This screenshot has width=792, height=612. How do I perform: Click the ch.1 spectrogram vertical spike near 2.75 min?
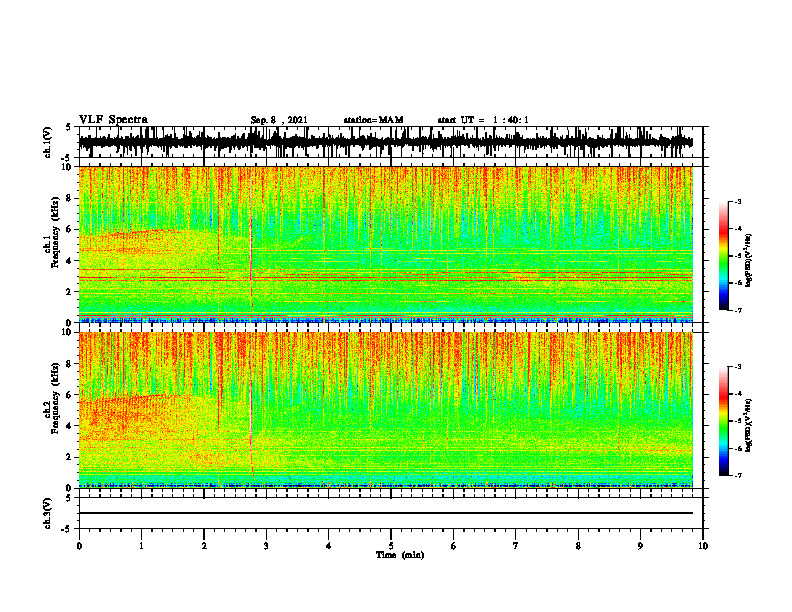point(251,237)
